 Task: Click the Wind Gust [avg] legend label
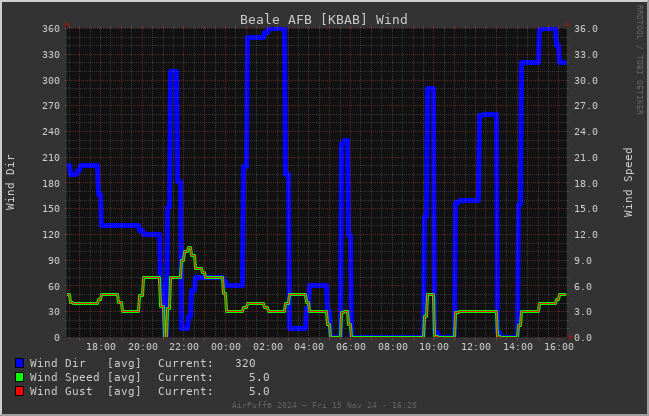click(85, 391)
